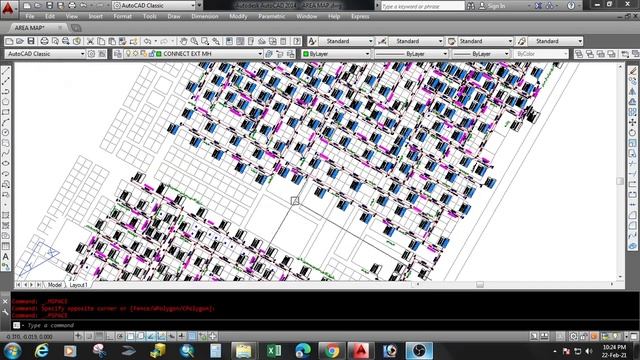Image resolution: width=640 pixels, height=360 pixels.
Task: Toggle Grid Display in status bar
Action: [x=99, y=336]
